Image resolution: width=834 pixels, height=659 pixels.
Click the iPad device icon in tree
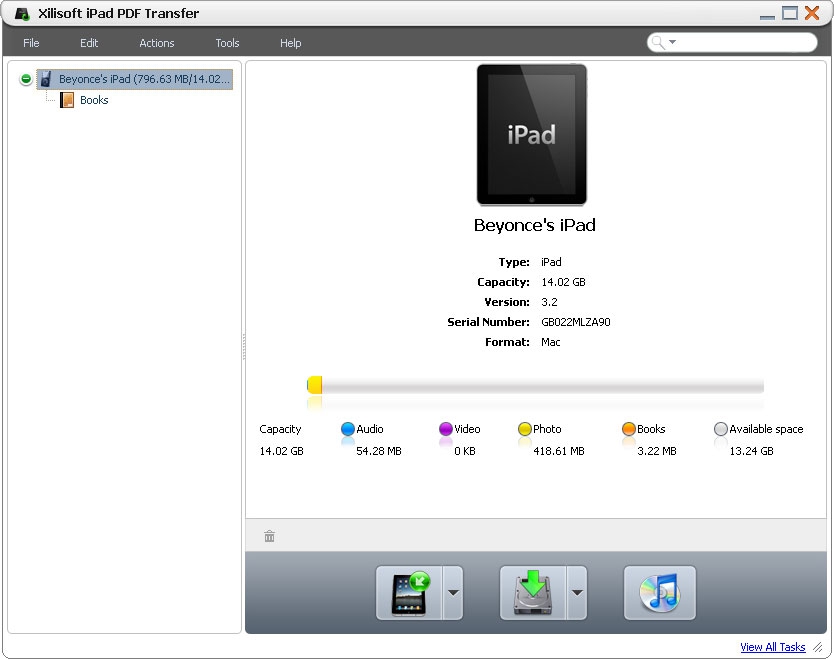pyautogui.click(x=46, y=79)
